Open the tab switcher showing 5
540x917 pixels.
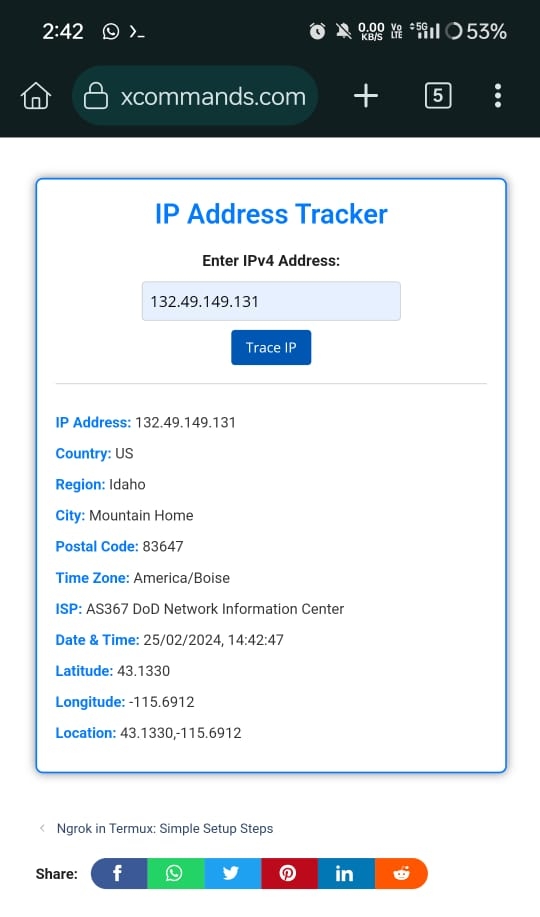pyautogui.click(x=438, y=95)
